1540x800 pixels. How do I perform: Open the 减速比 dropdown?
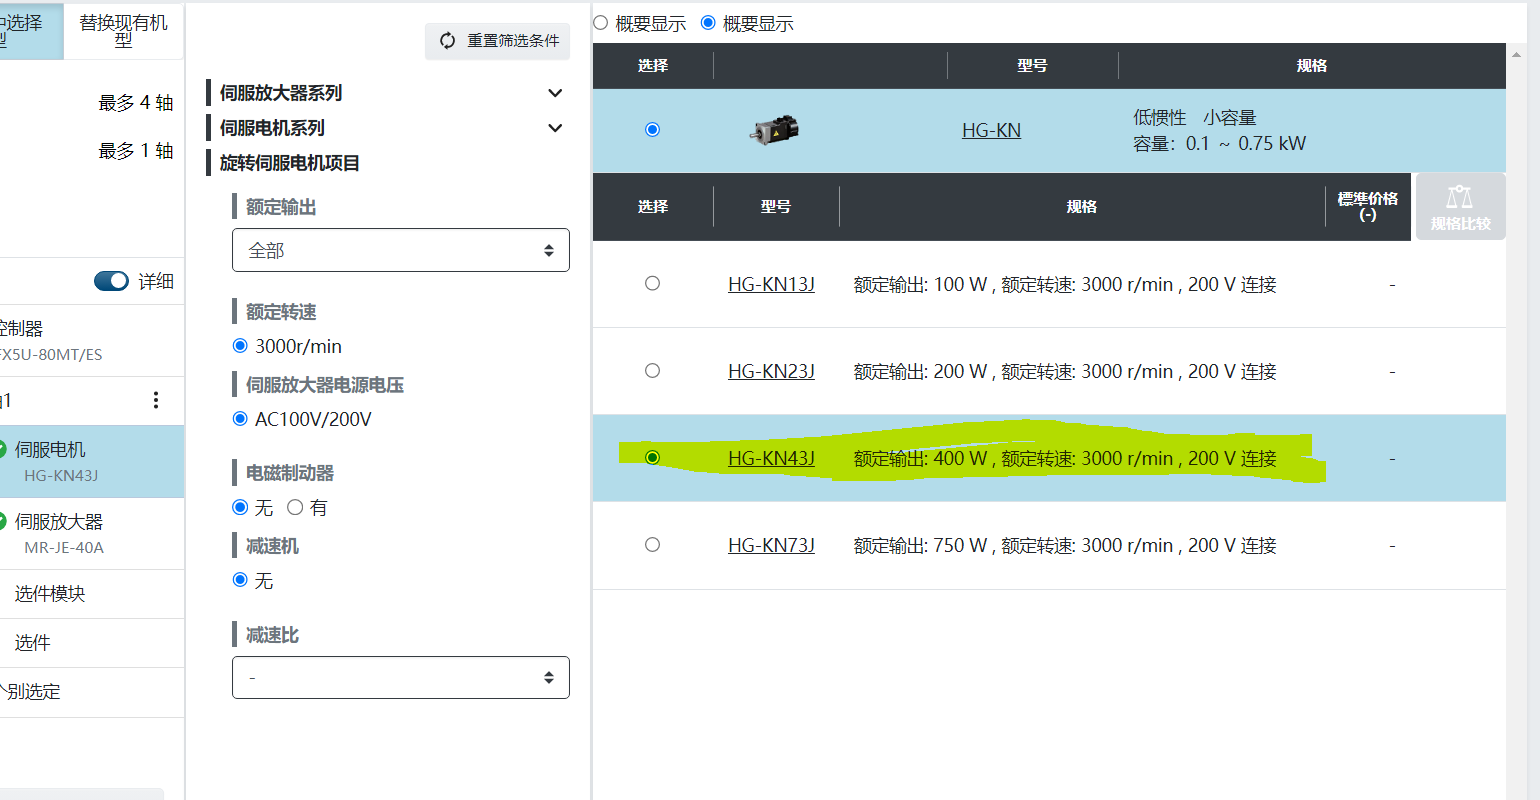click(400, 678)
